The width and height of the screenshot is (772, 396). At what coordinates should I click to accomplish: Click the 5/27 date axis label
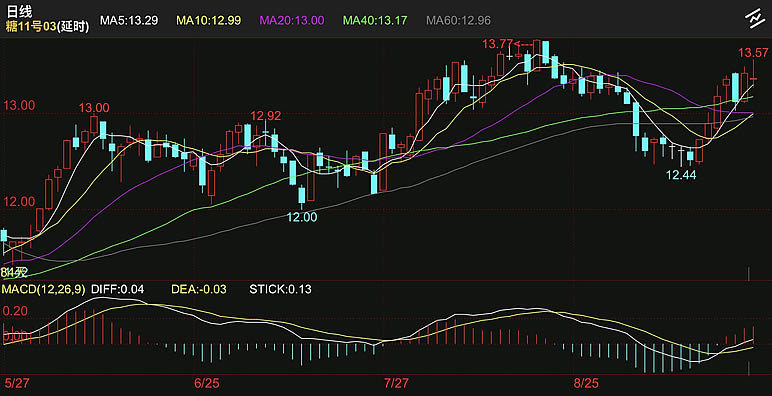pyautogui.click(x=17, y=383)
